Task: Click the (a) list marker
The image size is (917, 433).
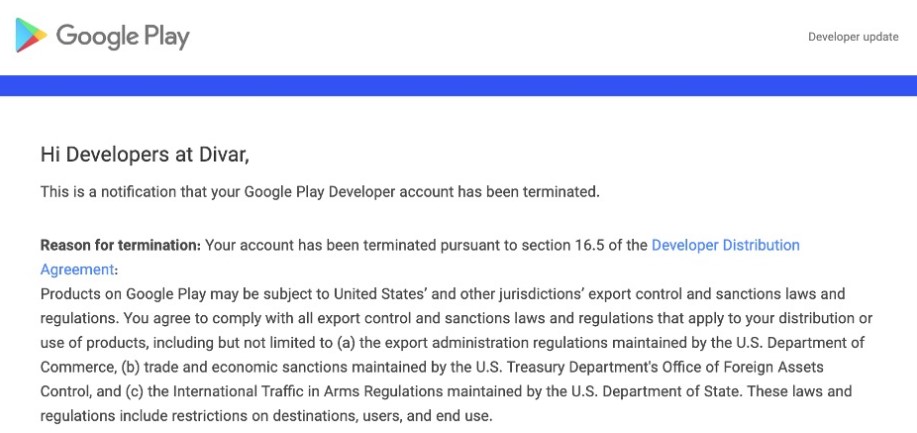Action: (346, 342)
